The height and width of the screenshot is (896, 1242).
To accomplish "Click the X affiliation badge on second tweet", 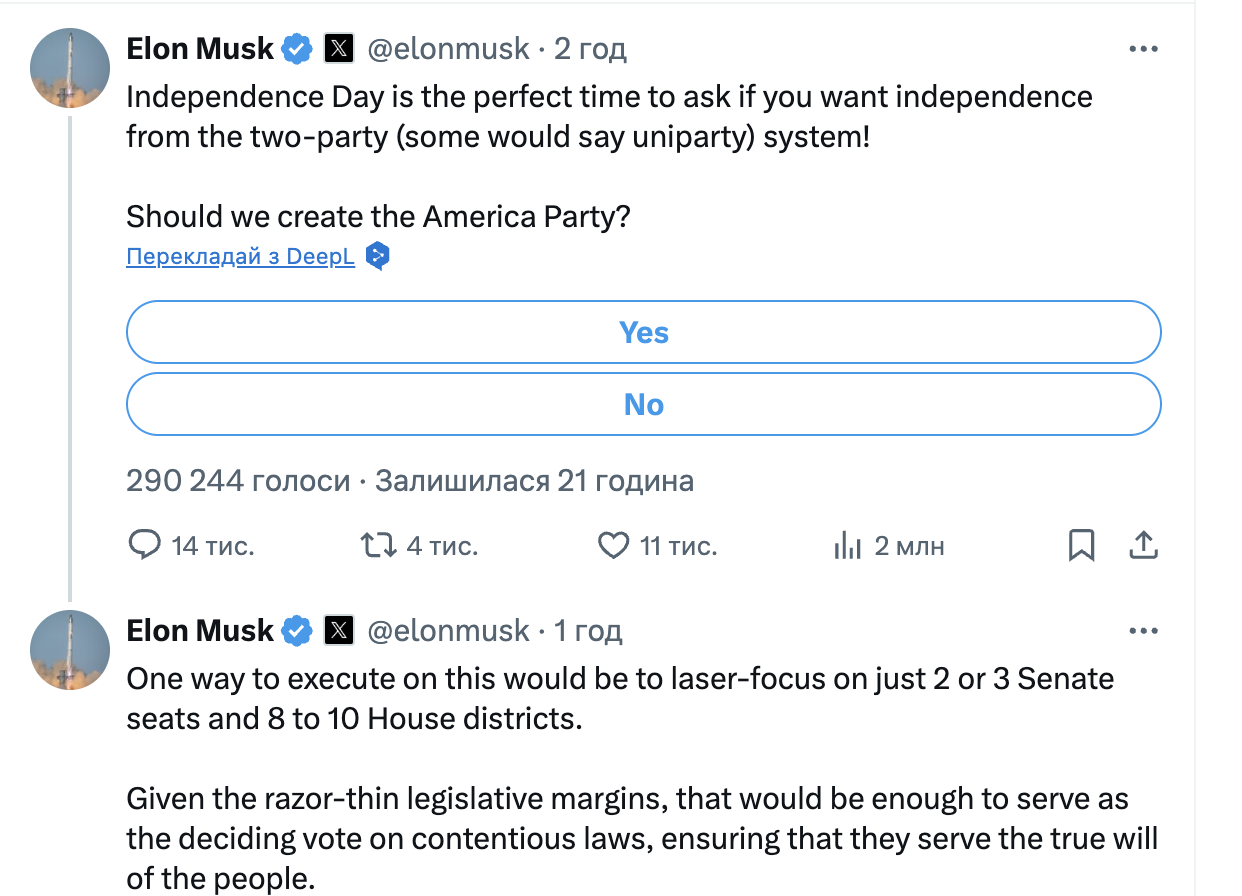I will [340, 630].
